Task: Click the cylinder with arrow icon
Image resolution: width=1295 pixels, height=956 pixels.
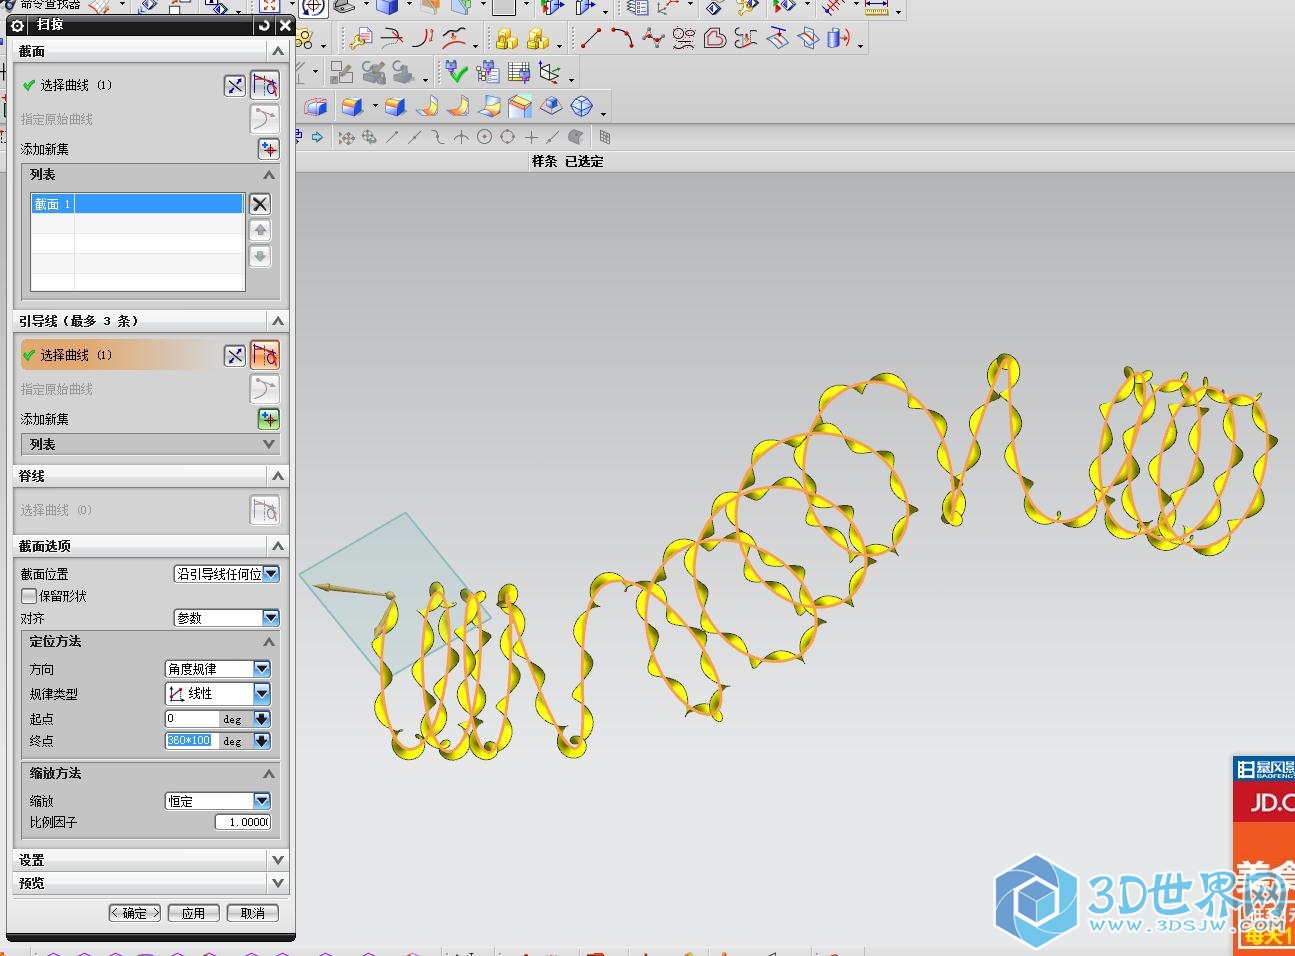Action: click(x=838, y=38)
